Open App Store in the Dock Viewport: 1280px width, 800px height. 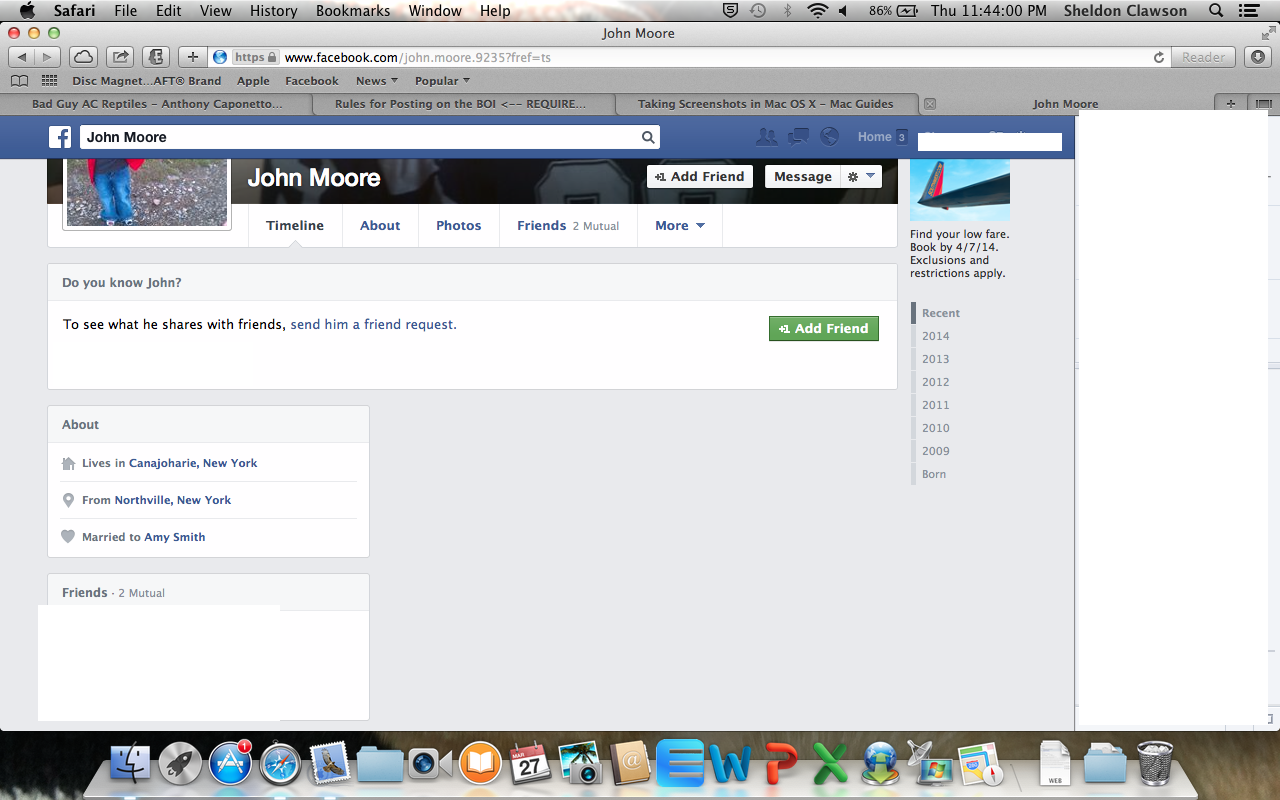[230, 765]
